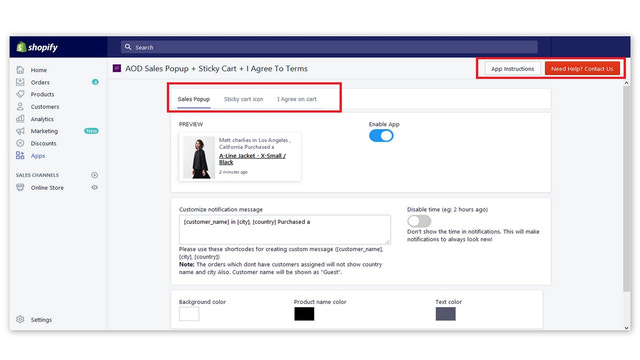Click the Shopify logo
This screenshot has height=360, width=640.
(x=37, y=47)
